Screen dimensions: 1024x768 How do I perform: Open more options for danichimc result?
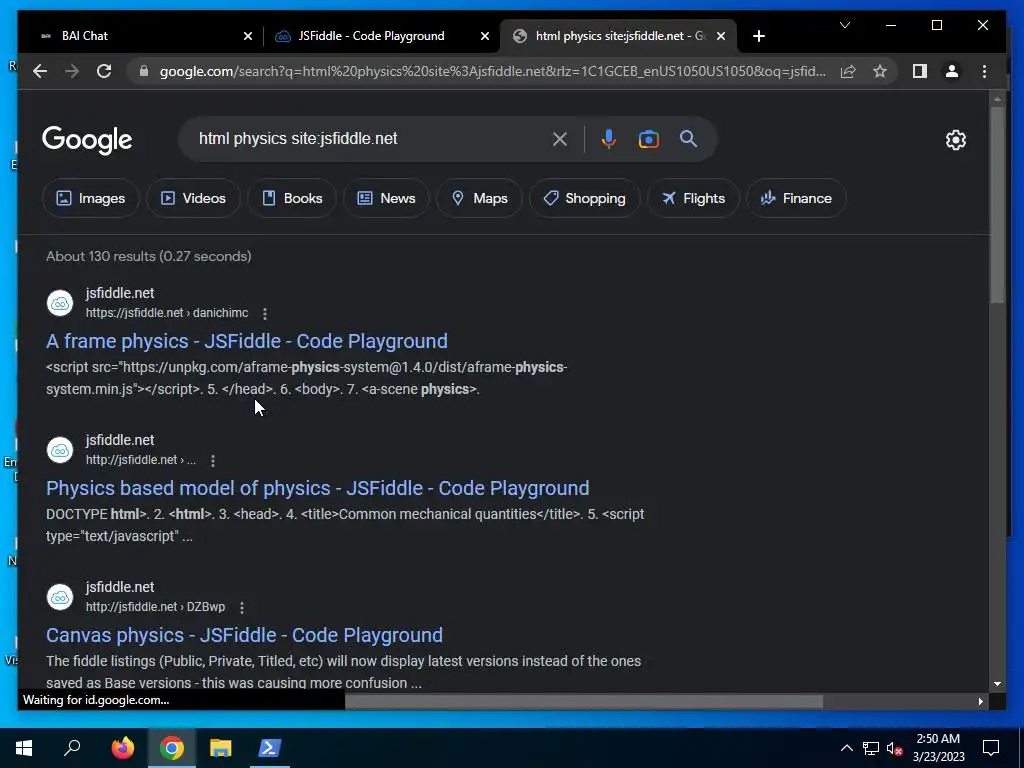pos(264,314)
